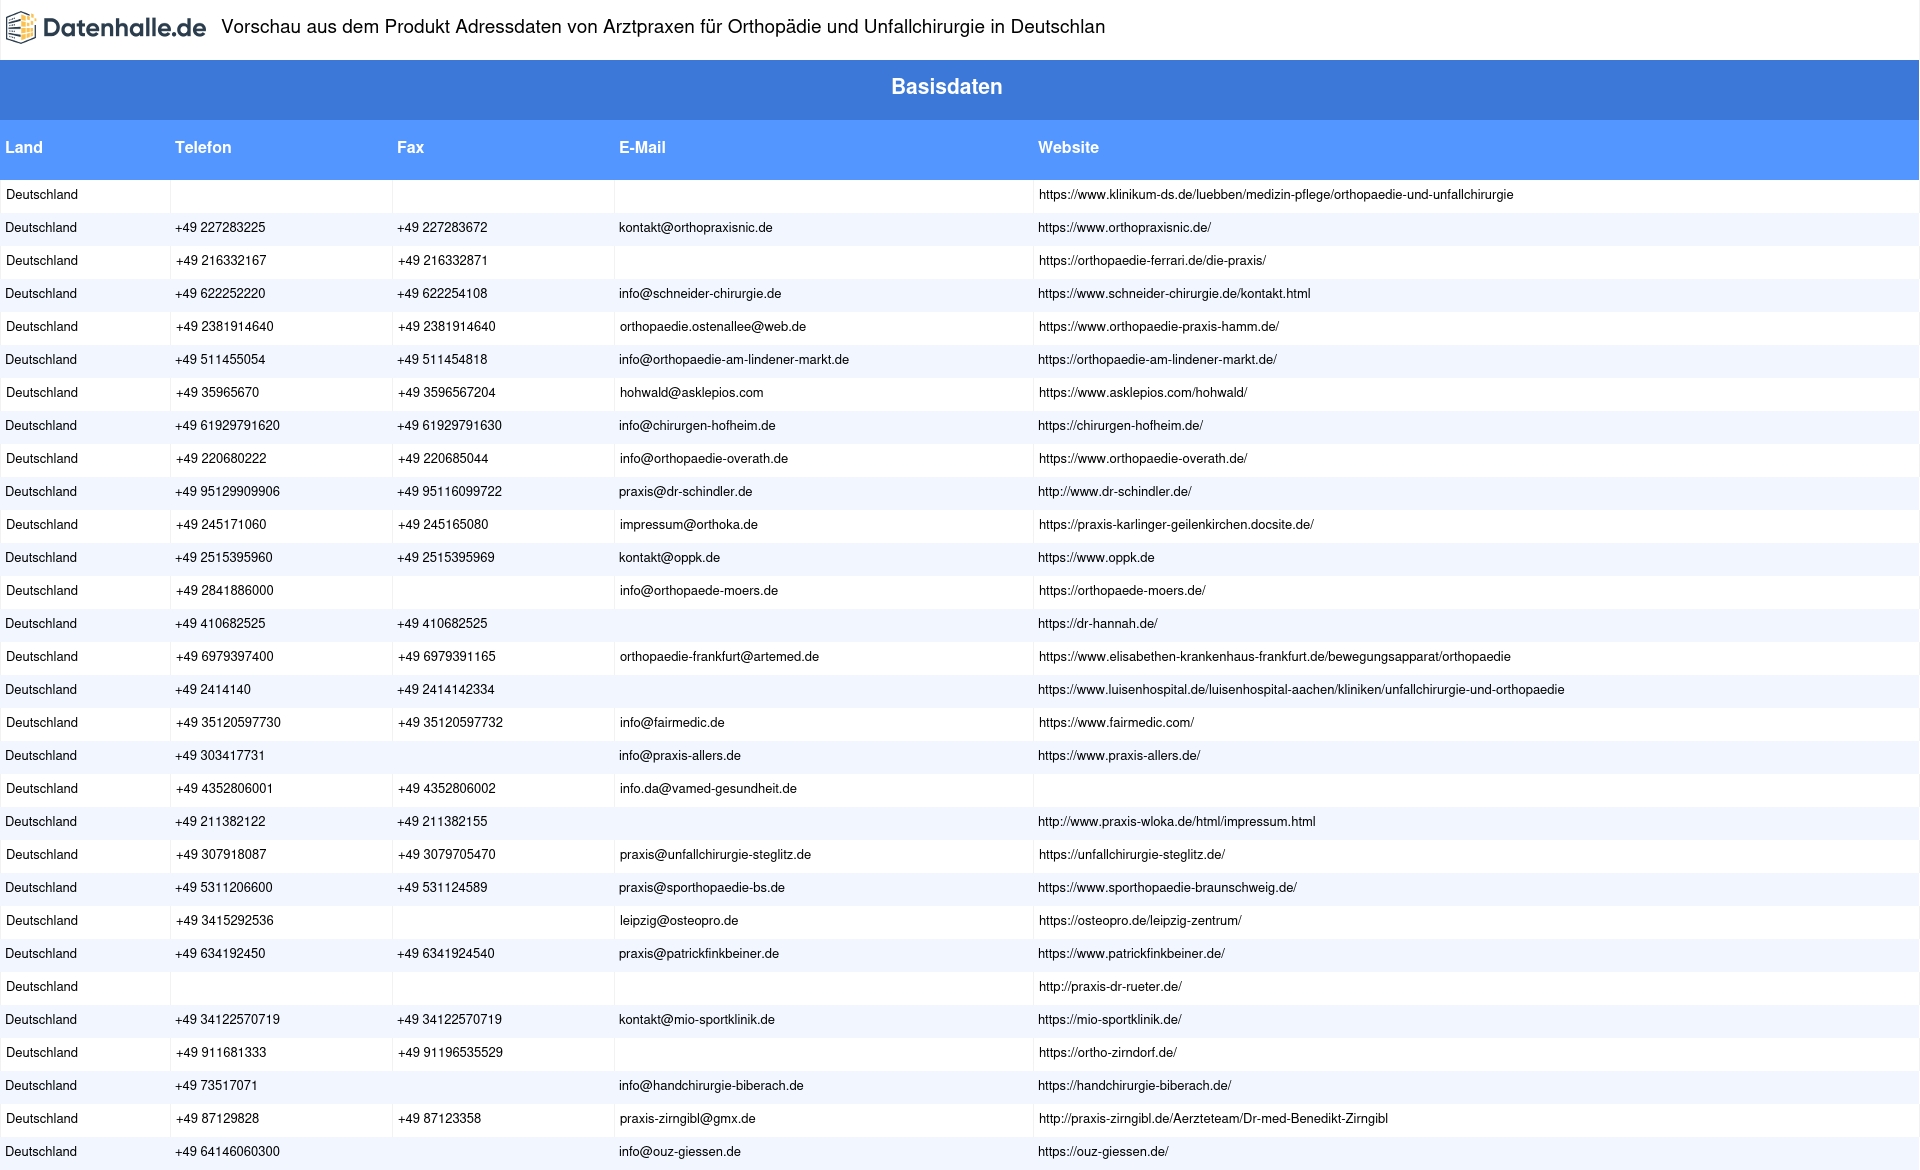Open the https://www.oppk.de link
The image size is (1920, 1170).
[x=1096, y=558]
